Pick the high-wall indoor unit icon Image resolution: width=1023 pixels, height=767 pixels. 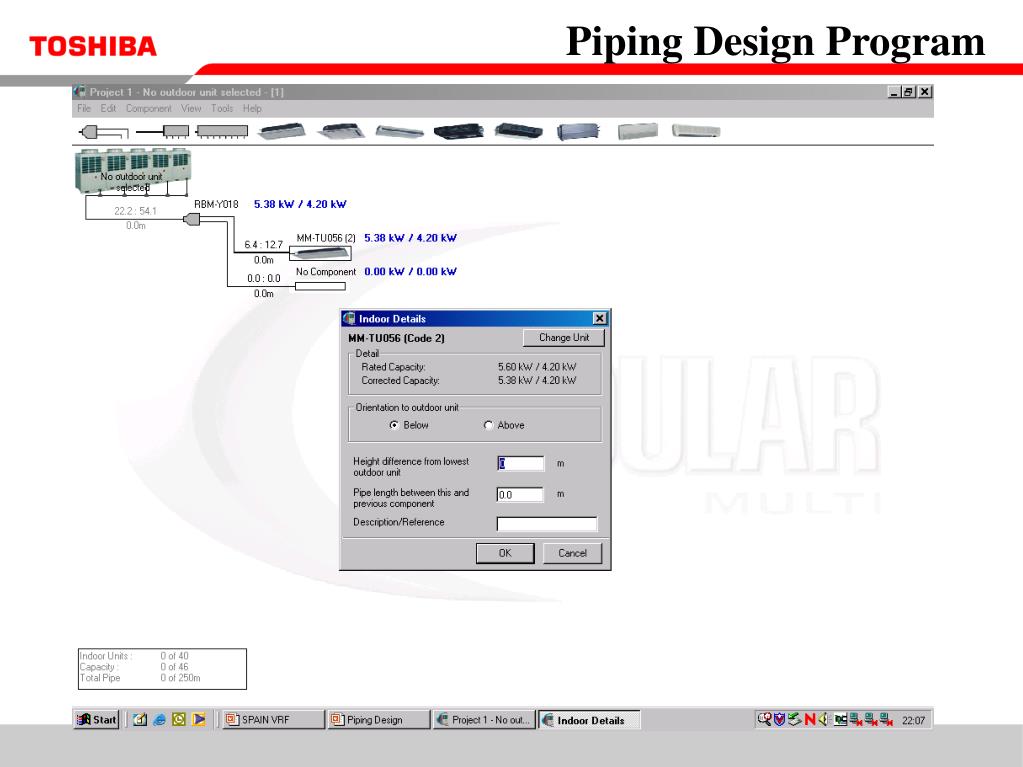(696, 130)
